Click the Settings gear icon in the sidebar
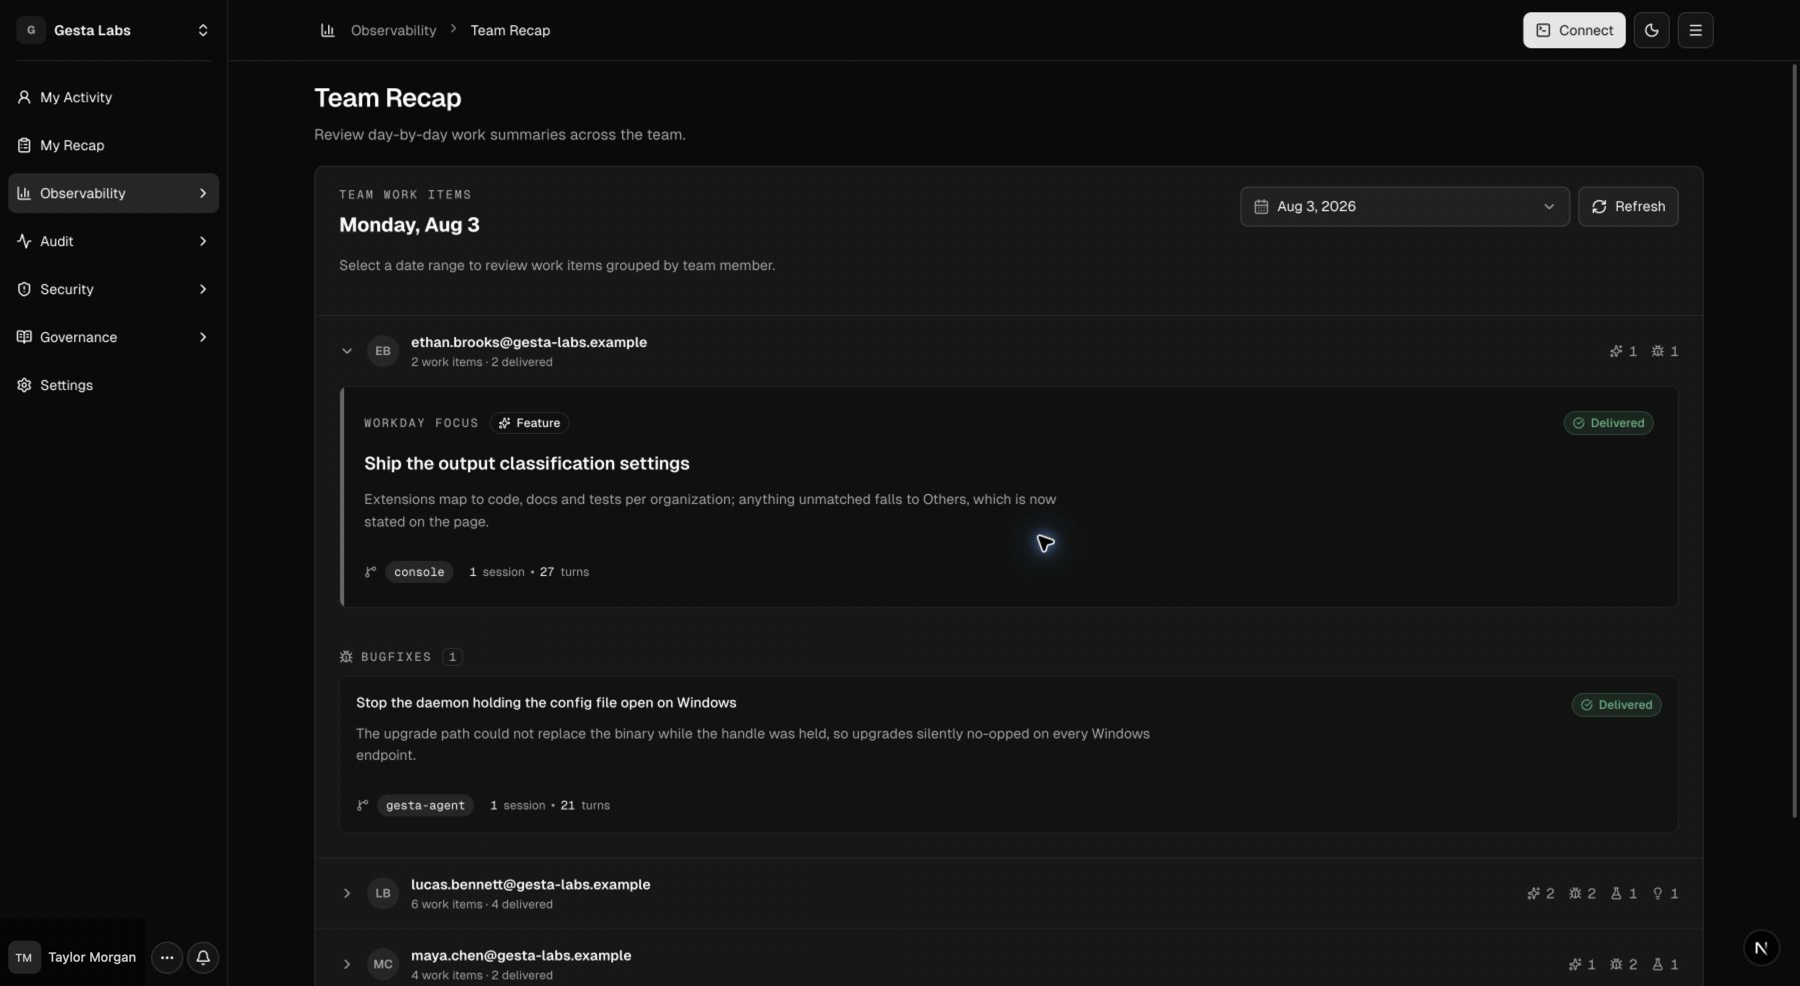The image size is (1800, 986). pyautogui.click(x=24, y=385)
